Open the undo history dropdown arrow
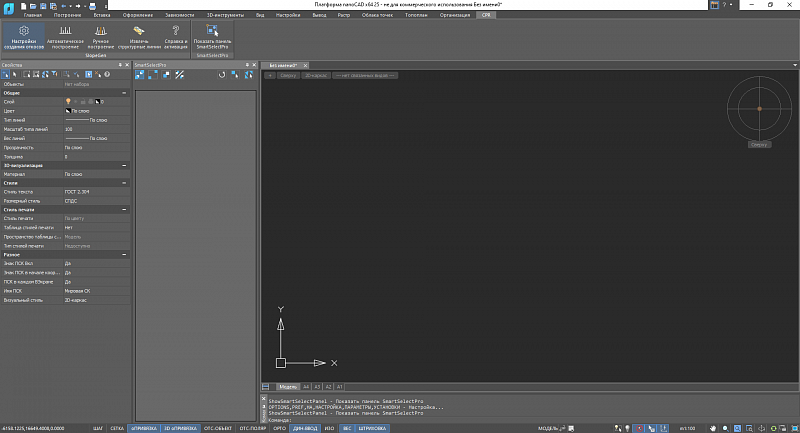The height and width of the screenshot is (433, 800). [x=70, y=6]
